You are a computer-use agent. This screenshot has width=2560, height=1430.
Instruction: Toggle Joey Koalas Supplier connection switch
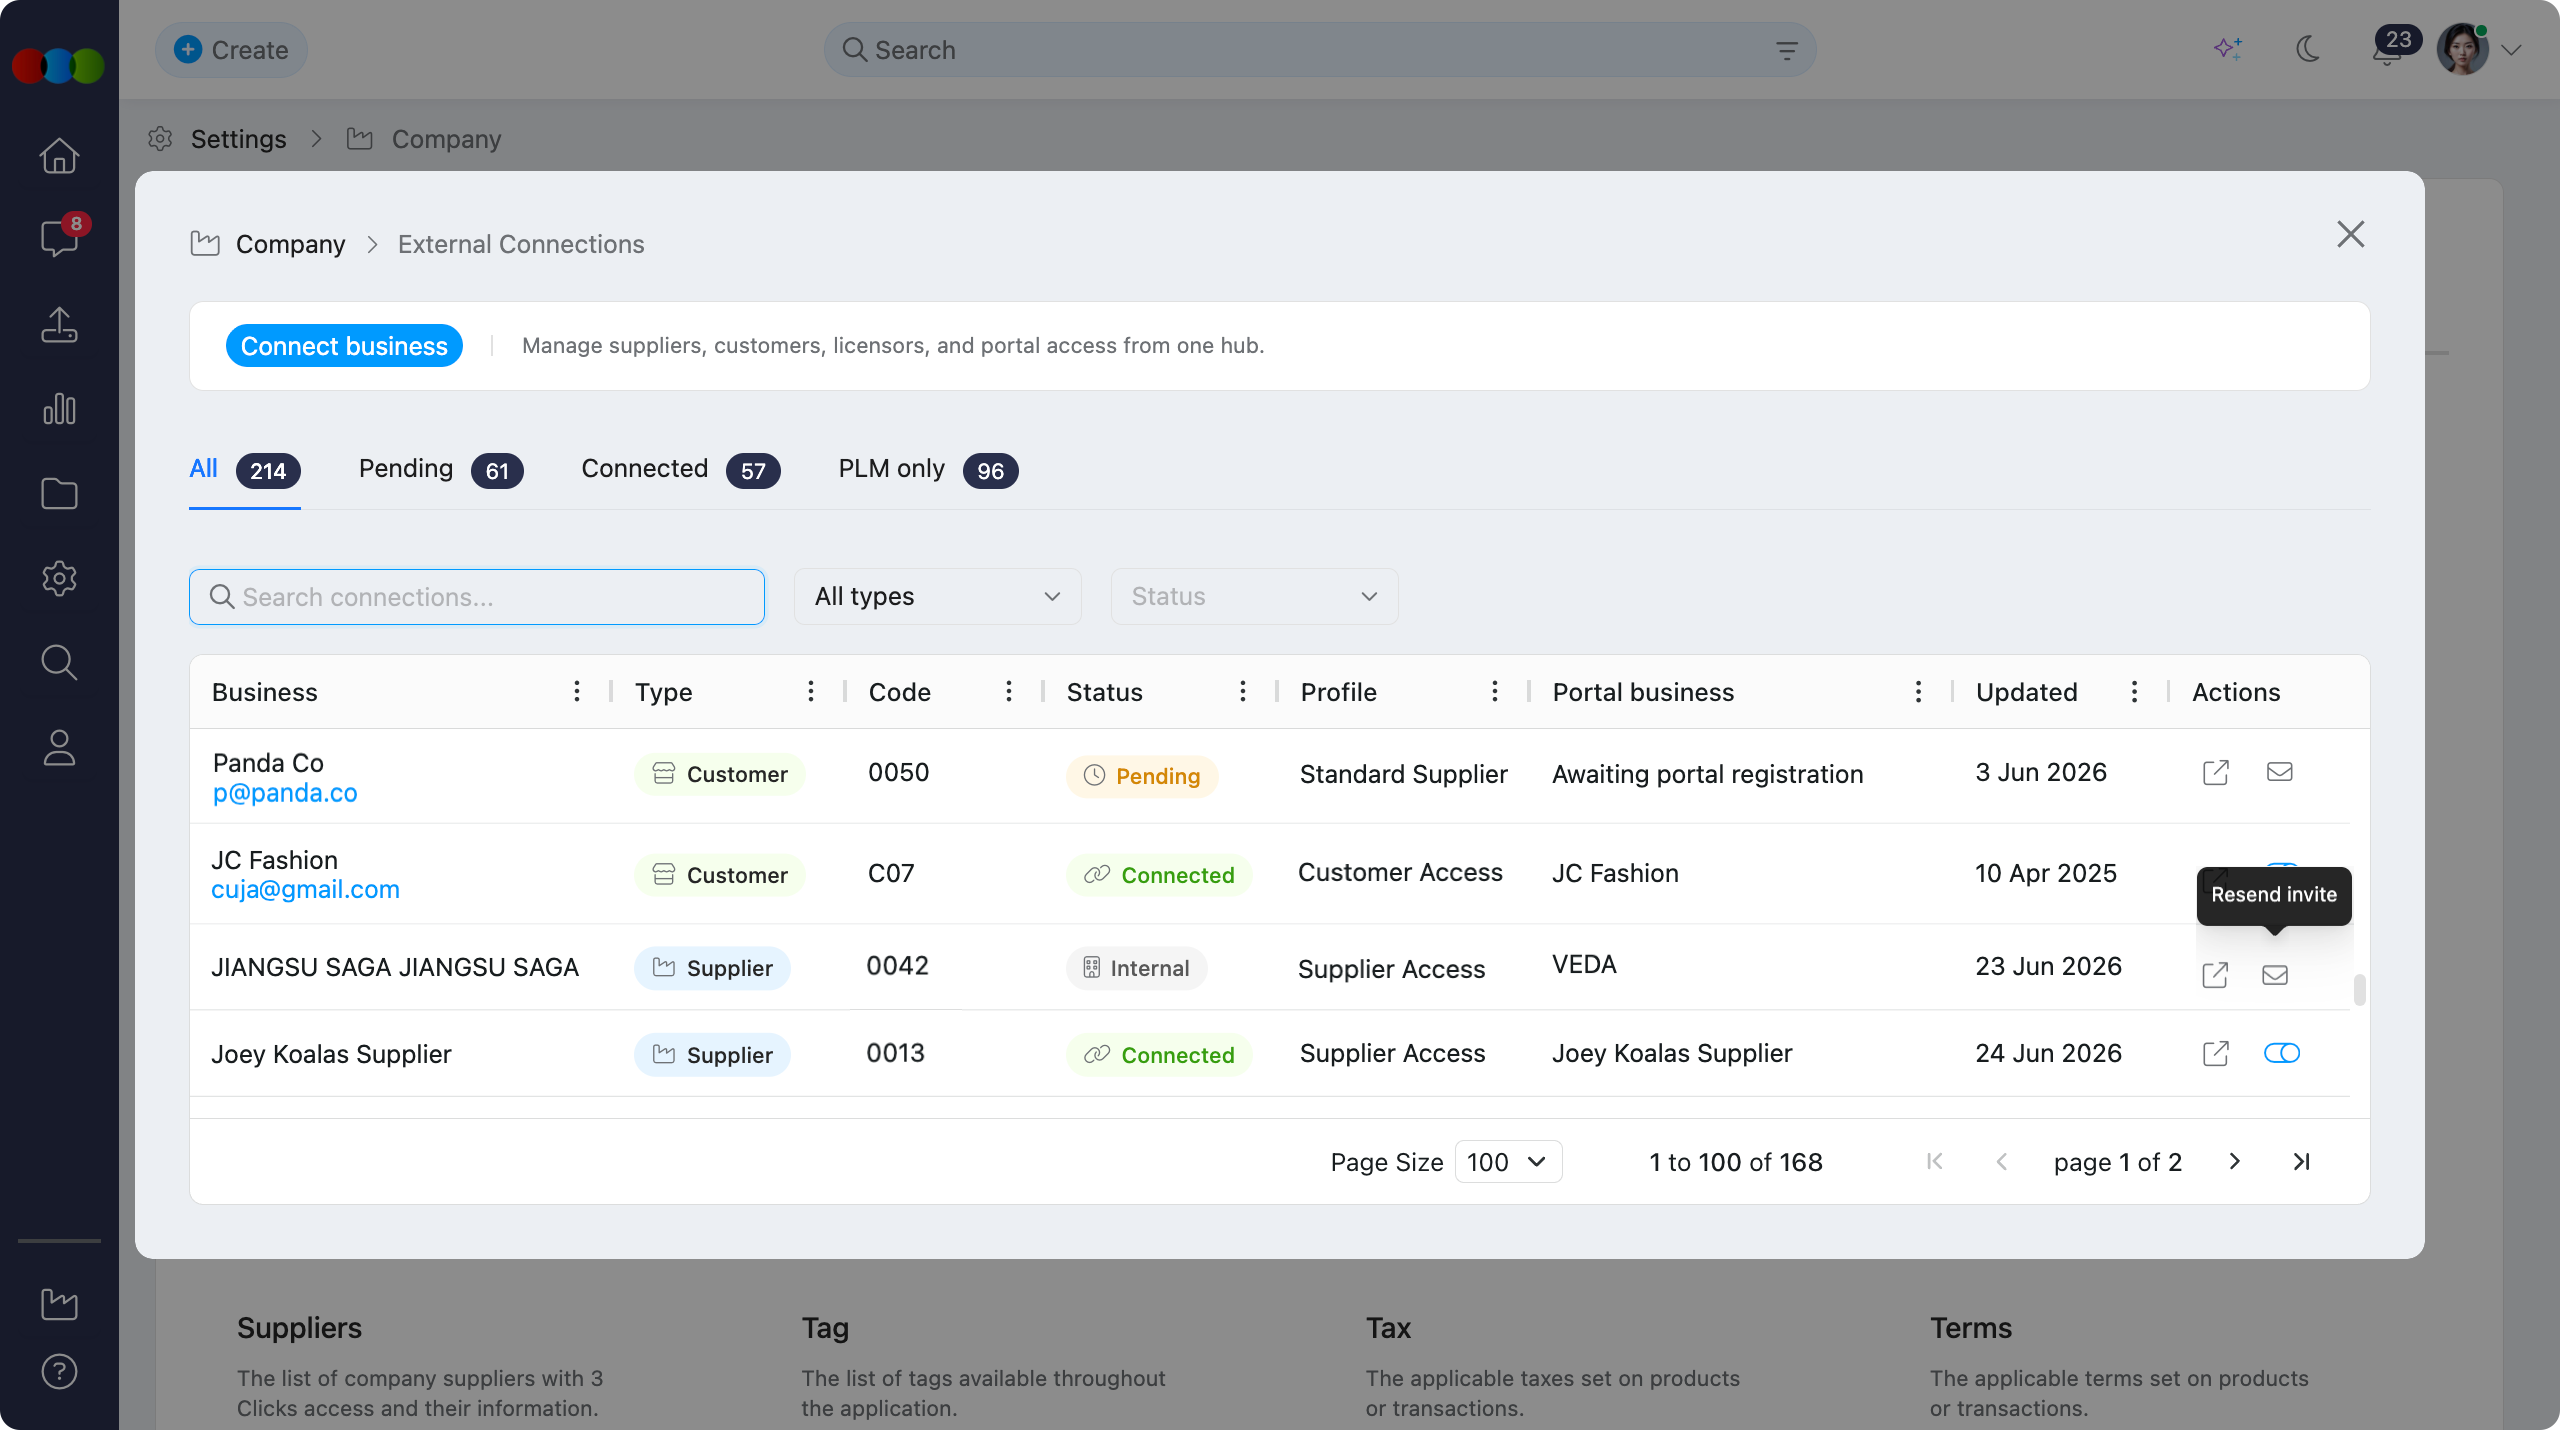point(2282,1053)
